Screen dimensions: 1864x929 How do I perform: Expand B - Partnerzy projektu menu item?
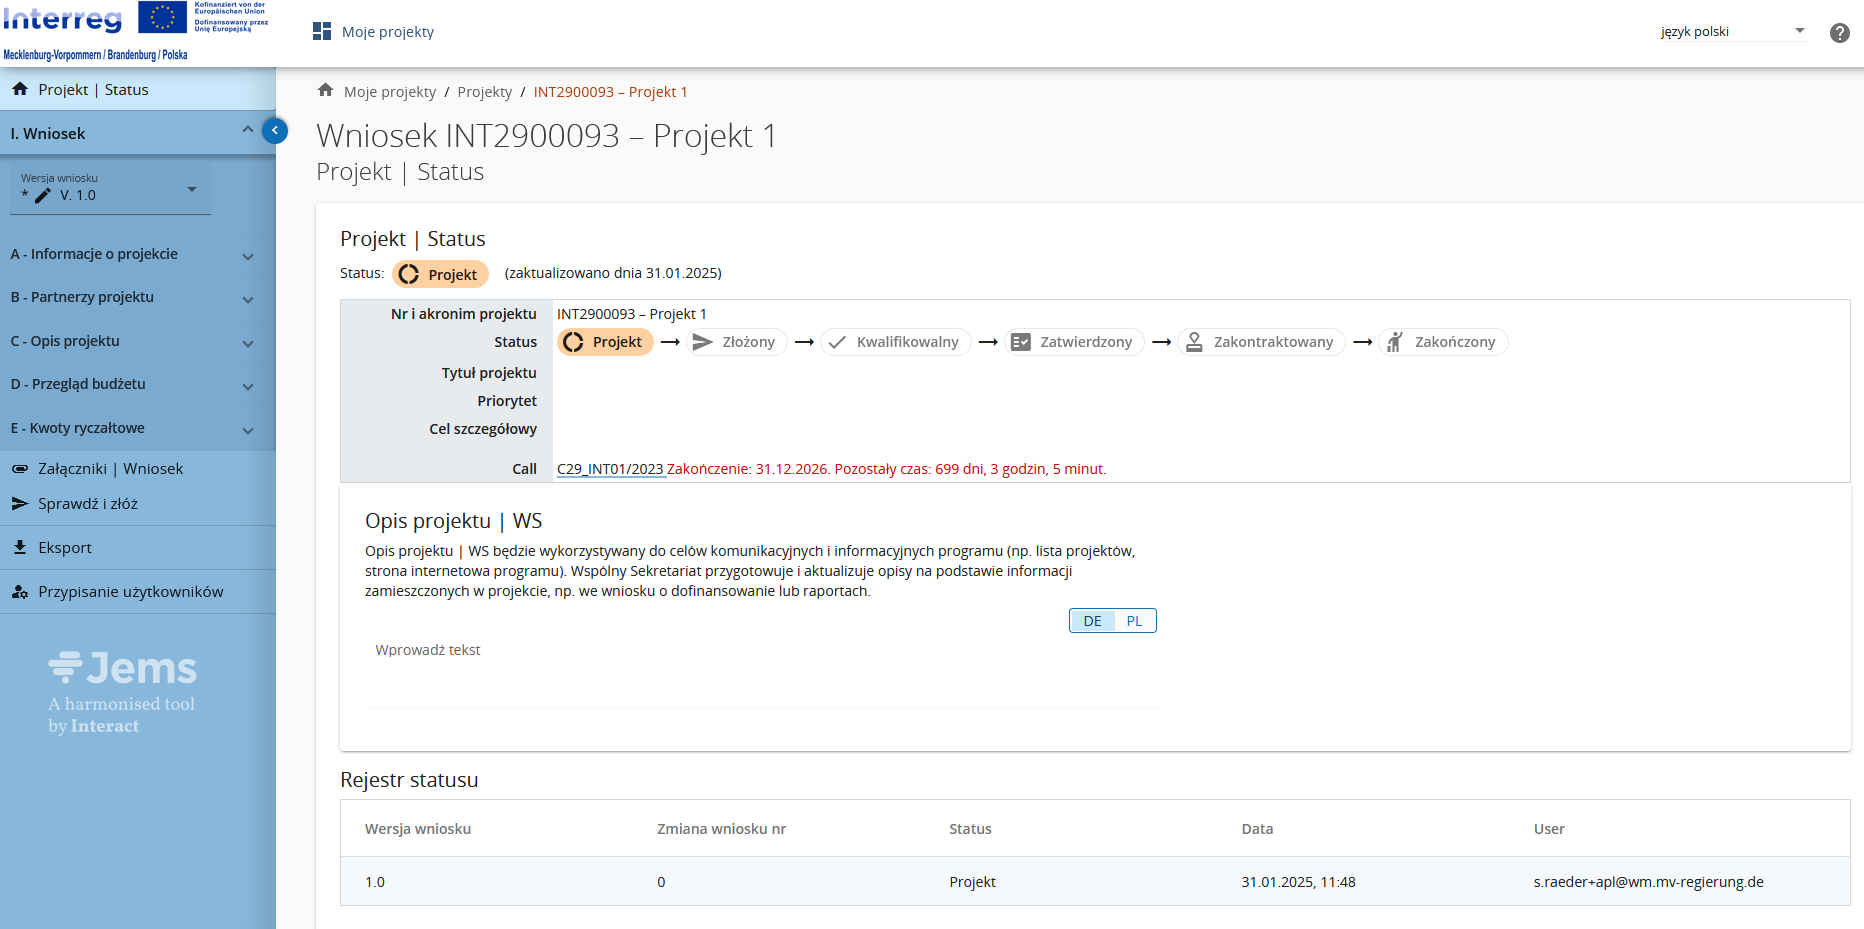pyautogui.click(x=132, y=298)
